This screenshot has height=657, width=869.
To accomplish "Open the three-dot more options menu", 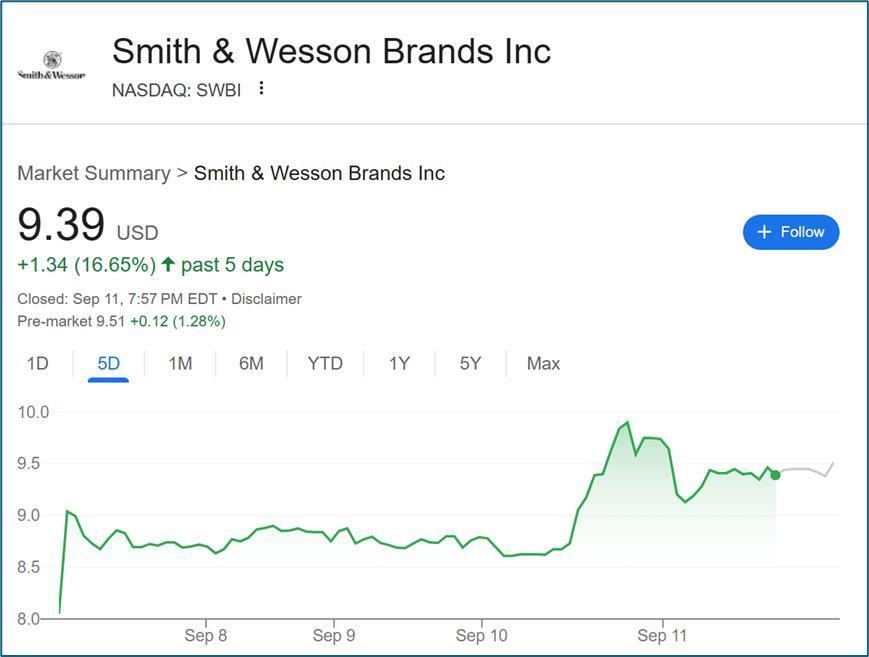I will coord(261,88).
